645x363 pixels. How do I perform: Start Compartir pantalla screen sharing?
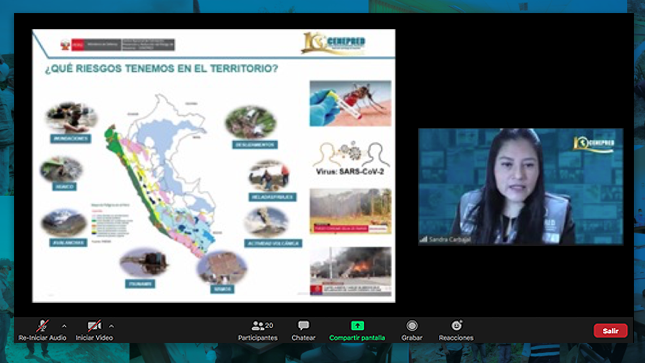[x=357, y=330]
